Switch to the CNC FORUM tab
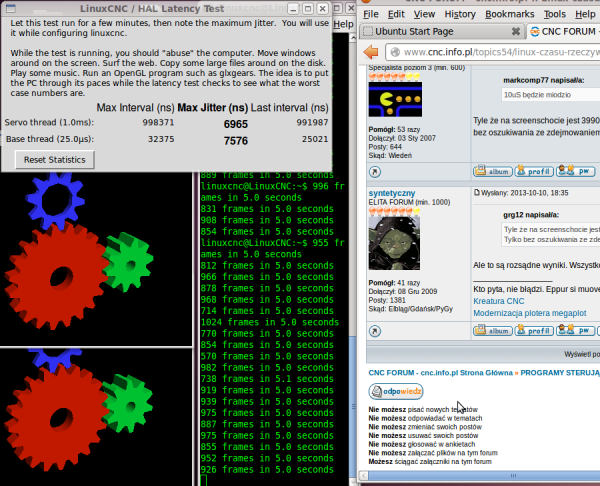Image resolution: width=600 pixels, height=486 pixels. pos(564,31)
